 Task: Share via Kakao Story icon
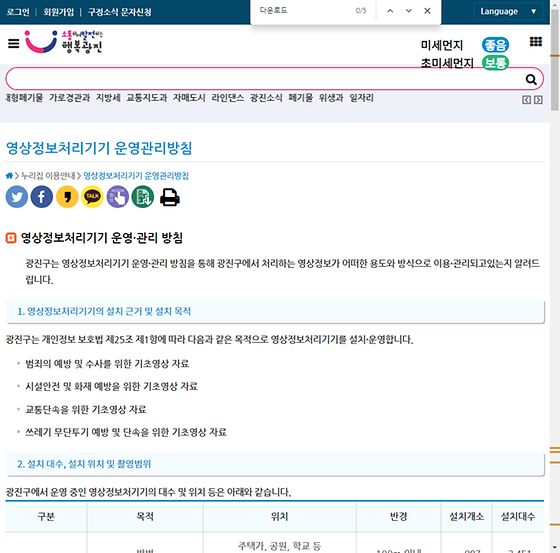click(67, 197)
